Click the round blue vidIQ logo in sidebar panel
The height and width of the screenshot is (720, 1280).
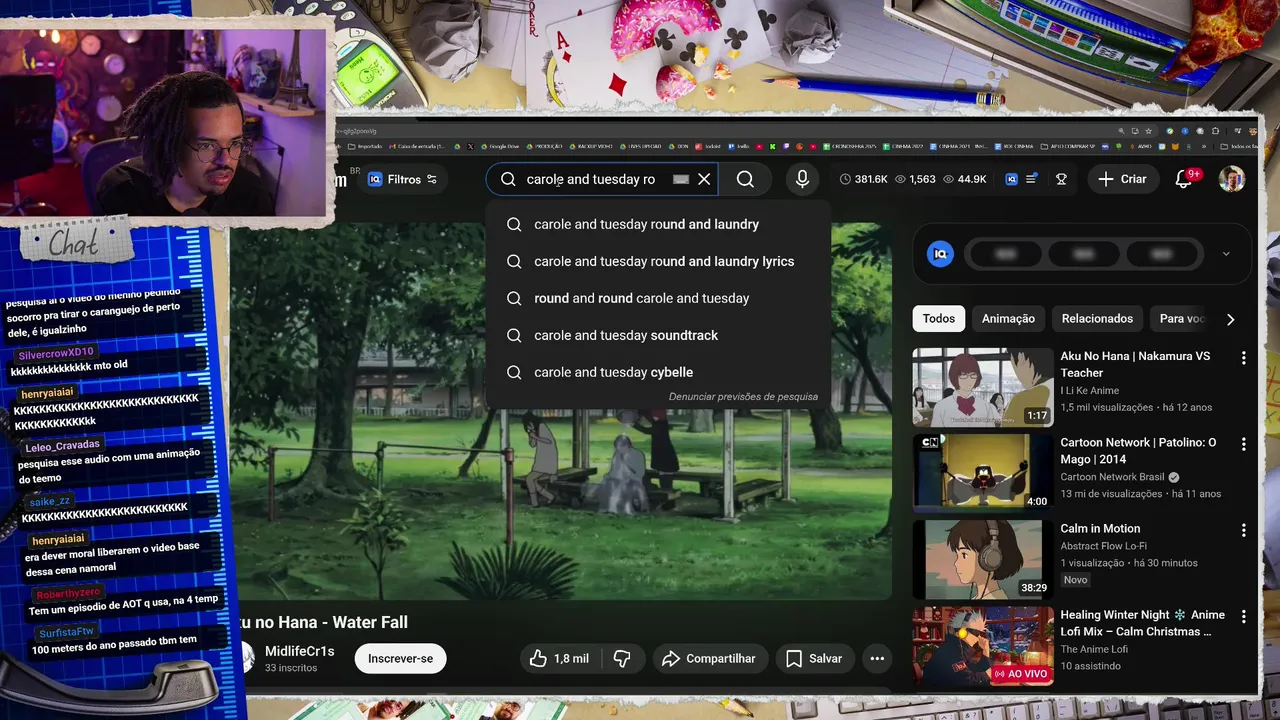940,254
